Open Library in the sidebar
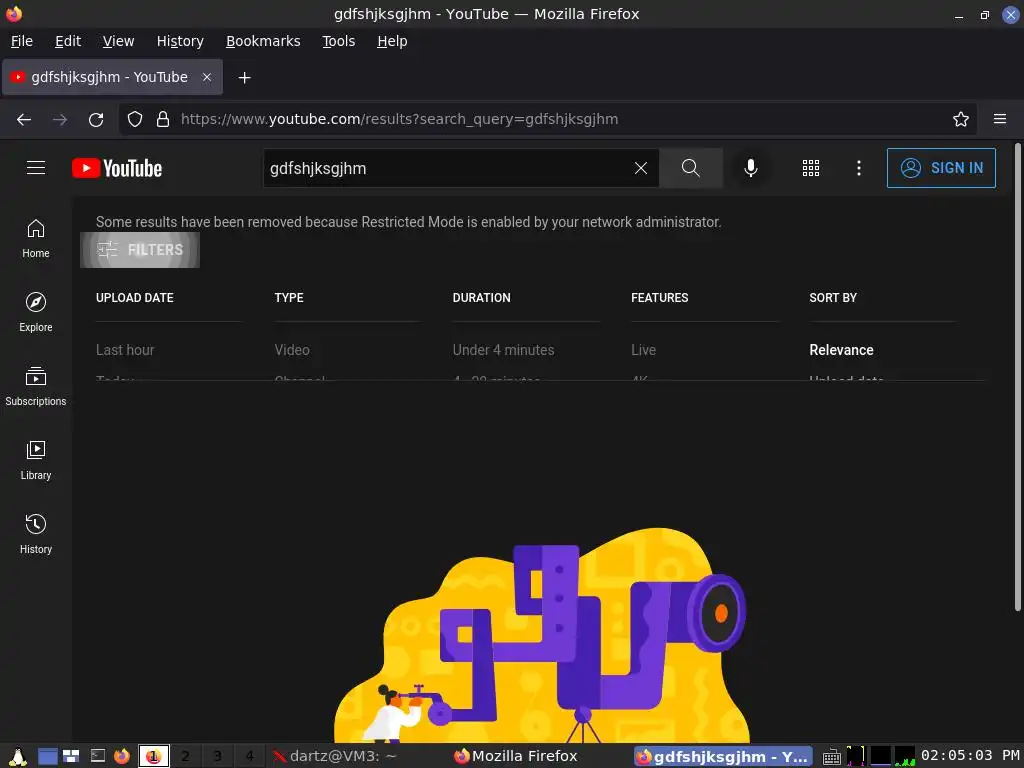The image size is (1024, 768). 36,460
